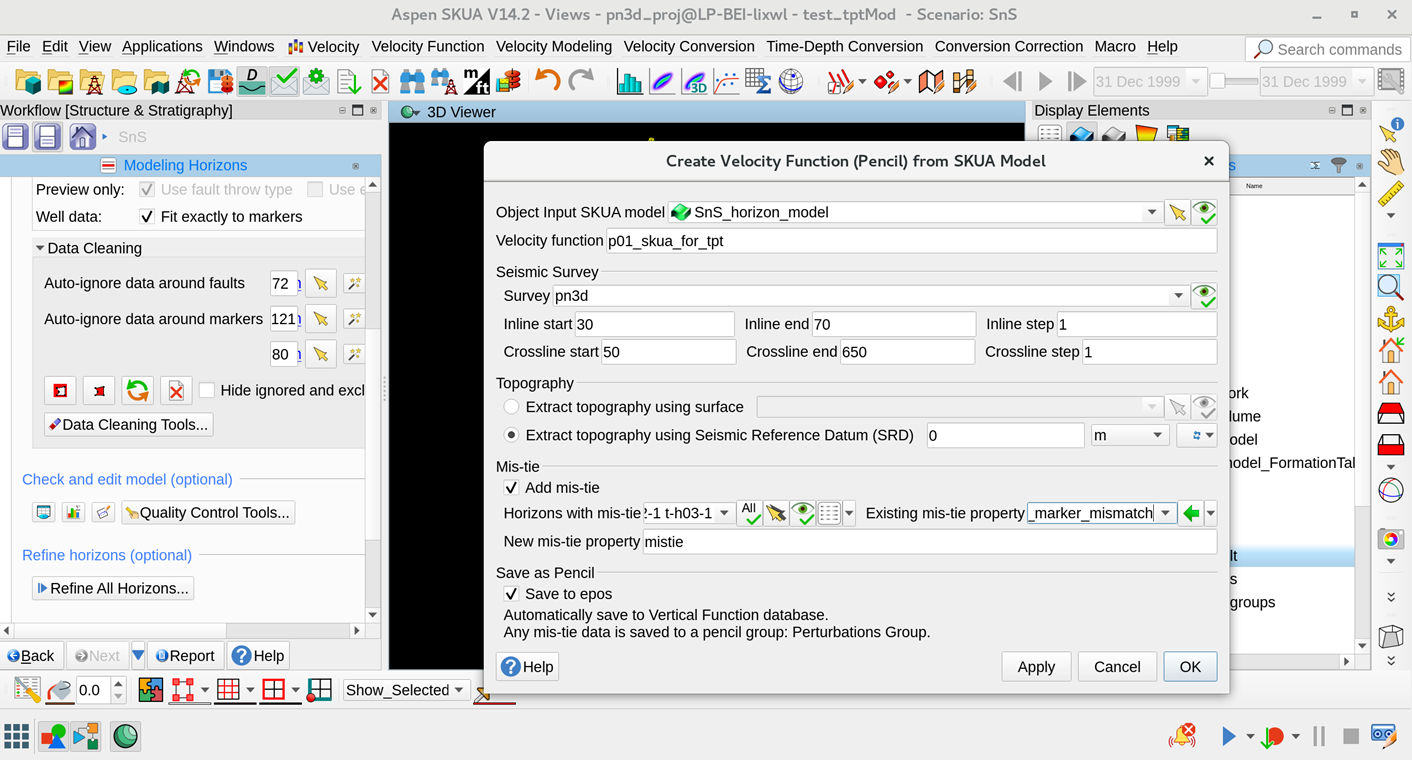Open the Survey pn3d dropdown

coord(1179,296)
